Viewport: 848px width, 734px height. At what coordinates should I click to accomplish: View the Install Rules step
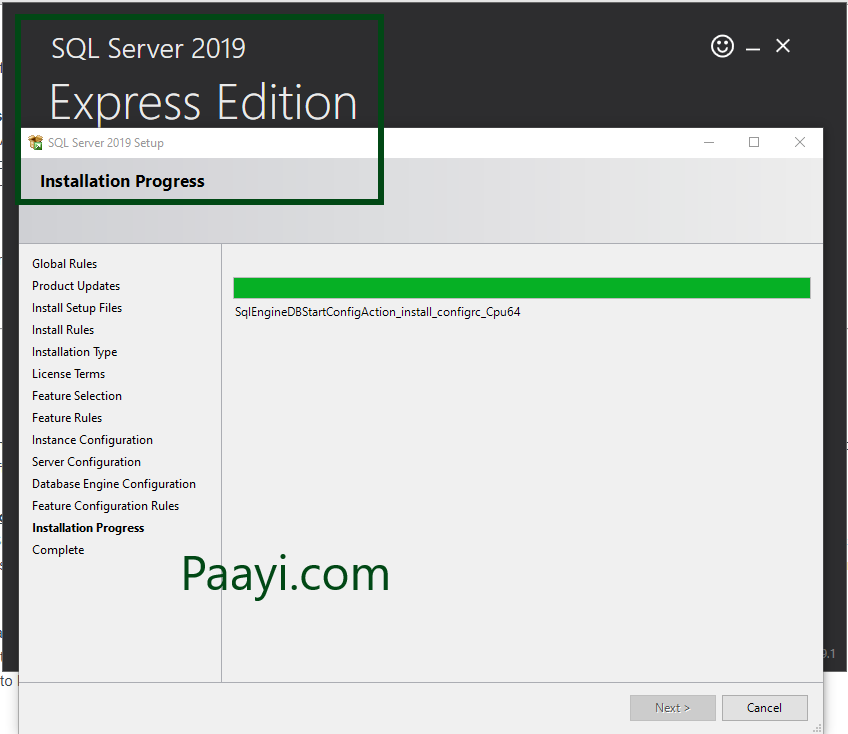(x=63, y=329)
